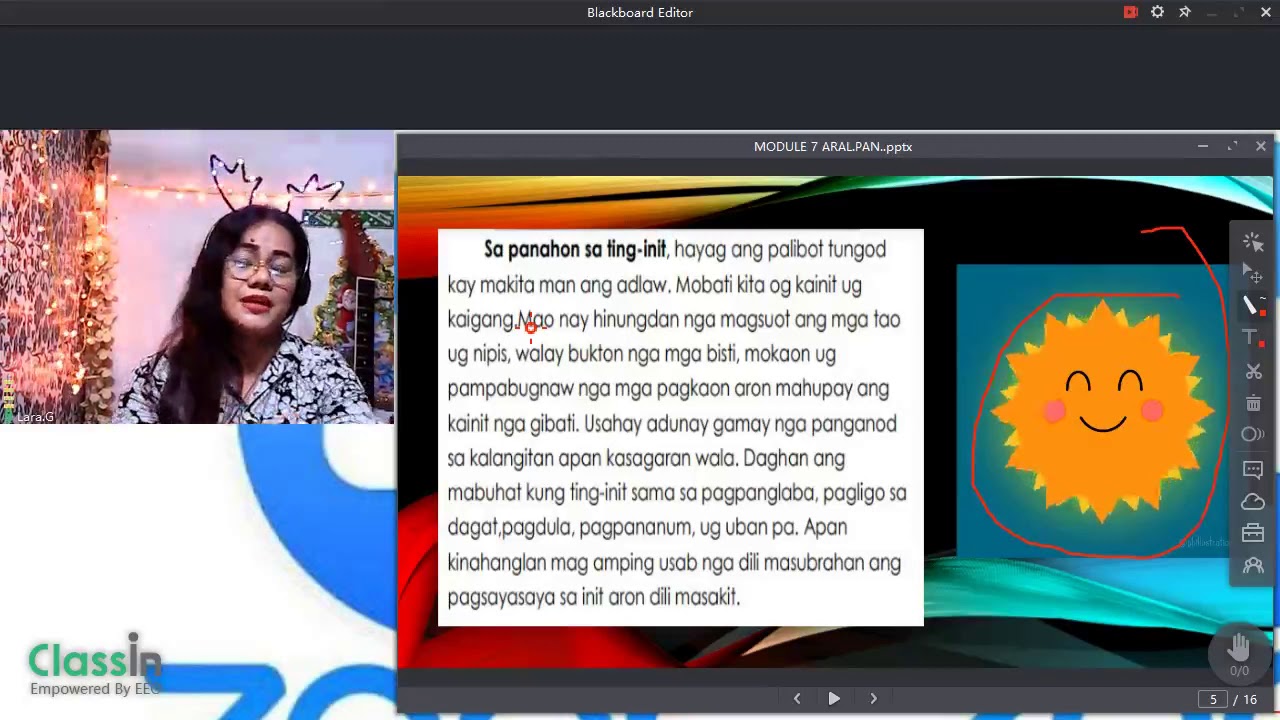Close the MODULE 7 ARAL.PAN pptx window

(x=1261, y=146)
